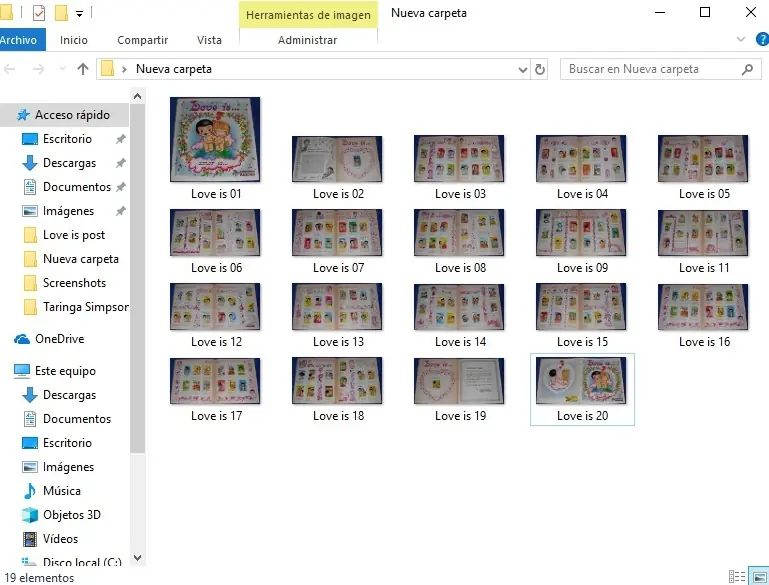
Task: Select the Love is 05 image
Action: pos(703,158)
